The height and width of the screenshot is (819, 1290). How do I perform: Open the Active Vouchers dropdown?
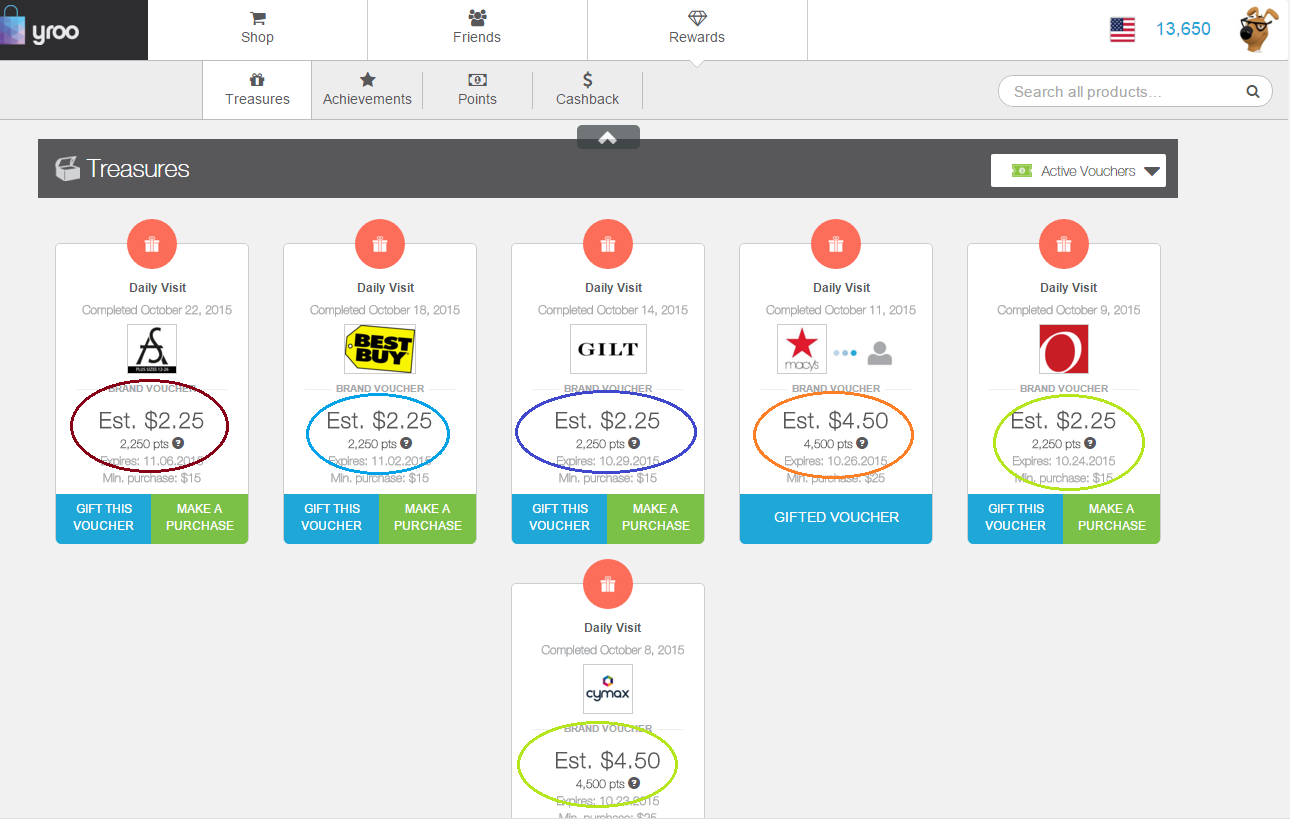(x=1078, y=171)
